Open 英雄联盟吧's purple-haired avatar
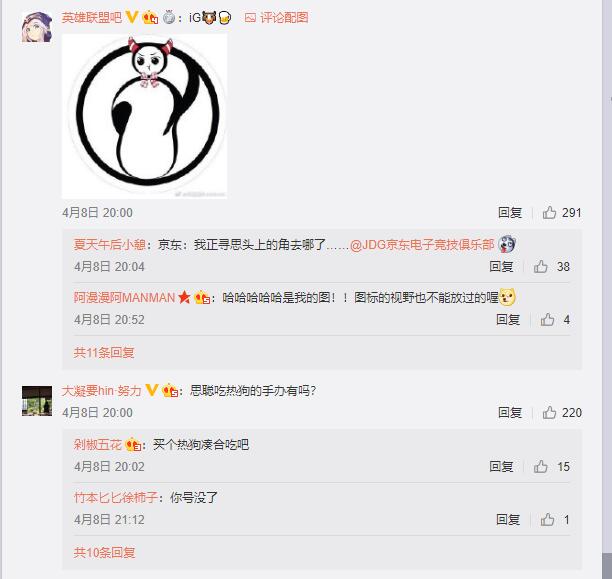The height and width of the screenshot is (579, 612). pos(37,27)
